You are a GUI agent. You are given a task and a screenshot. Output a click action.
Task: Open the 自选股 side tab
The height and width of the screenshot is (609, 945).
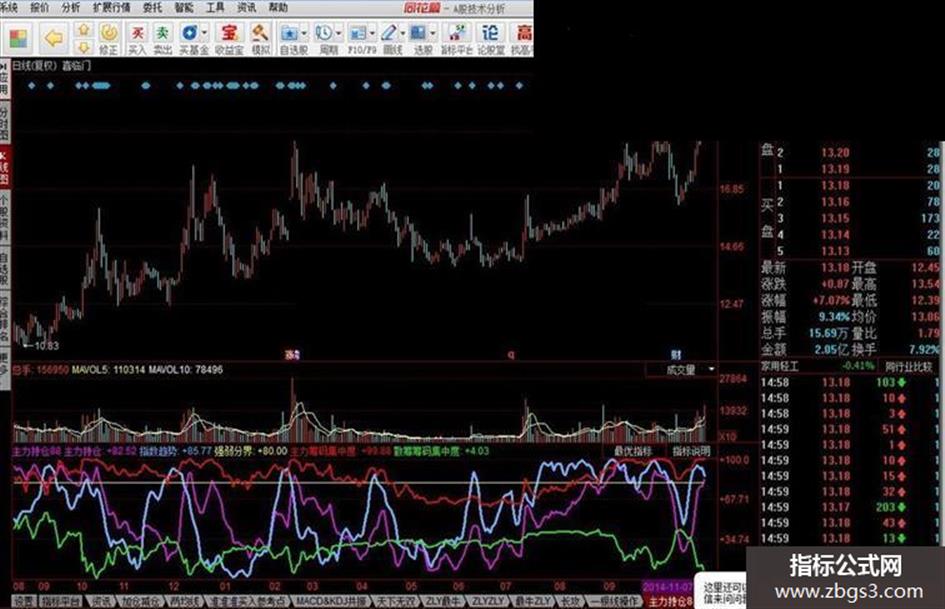click(5, 268)
